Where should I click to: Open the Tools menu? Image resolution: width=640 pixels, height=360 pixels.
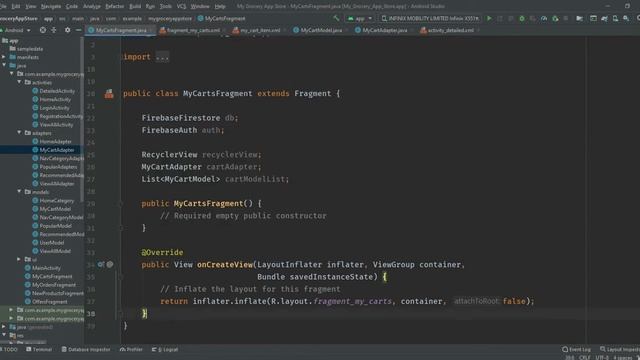(166, 6)
